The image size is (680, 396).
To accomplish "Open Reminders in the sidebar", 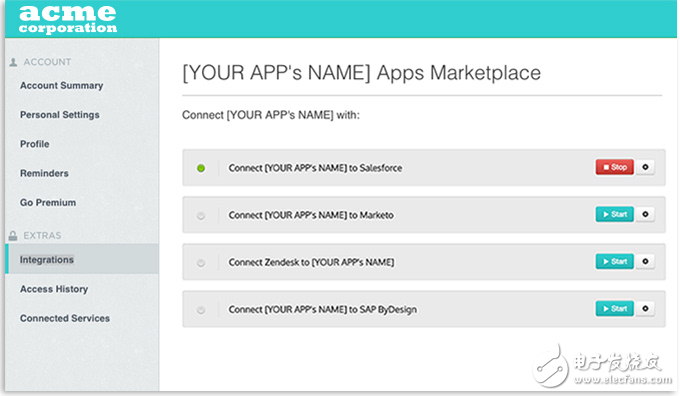I will [44, 173].
